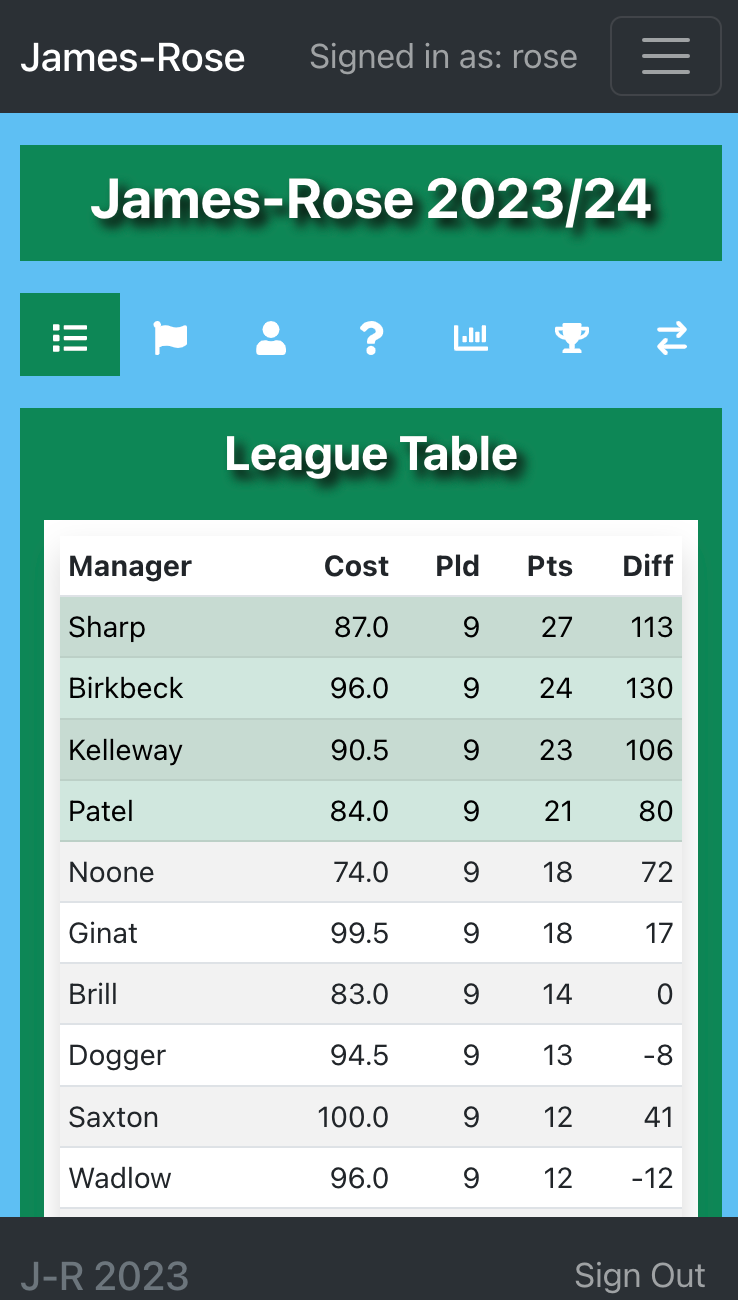Viewport: 738px width, 1300px height.
Task: Click the J-R 2023 footer link
Action: [105, 1276]
